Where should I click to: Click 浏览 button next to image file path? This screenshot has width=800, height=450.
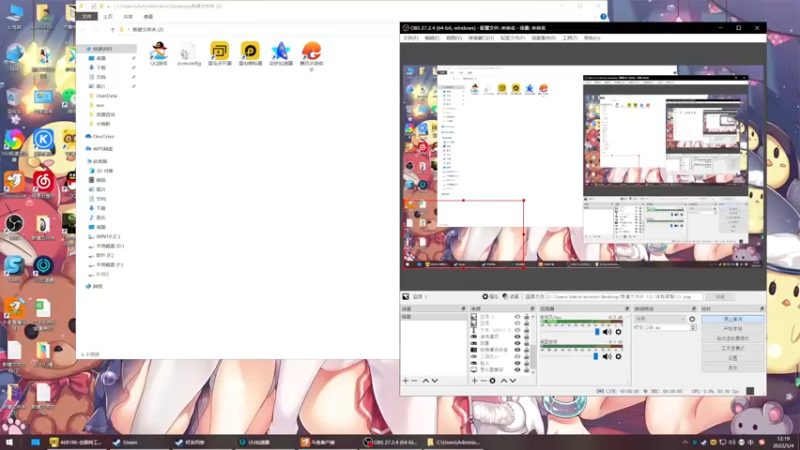(x=719, y=296)
